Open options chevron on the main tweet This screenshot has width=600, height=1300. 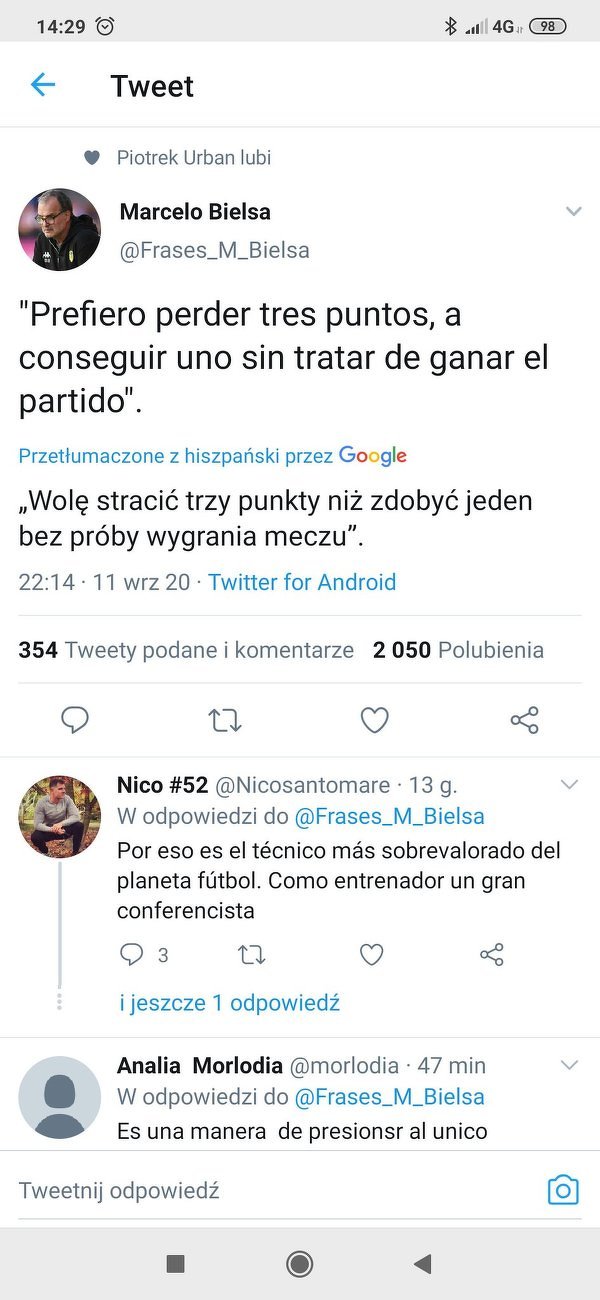pyautogui.click(x=573, y=212)
